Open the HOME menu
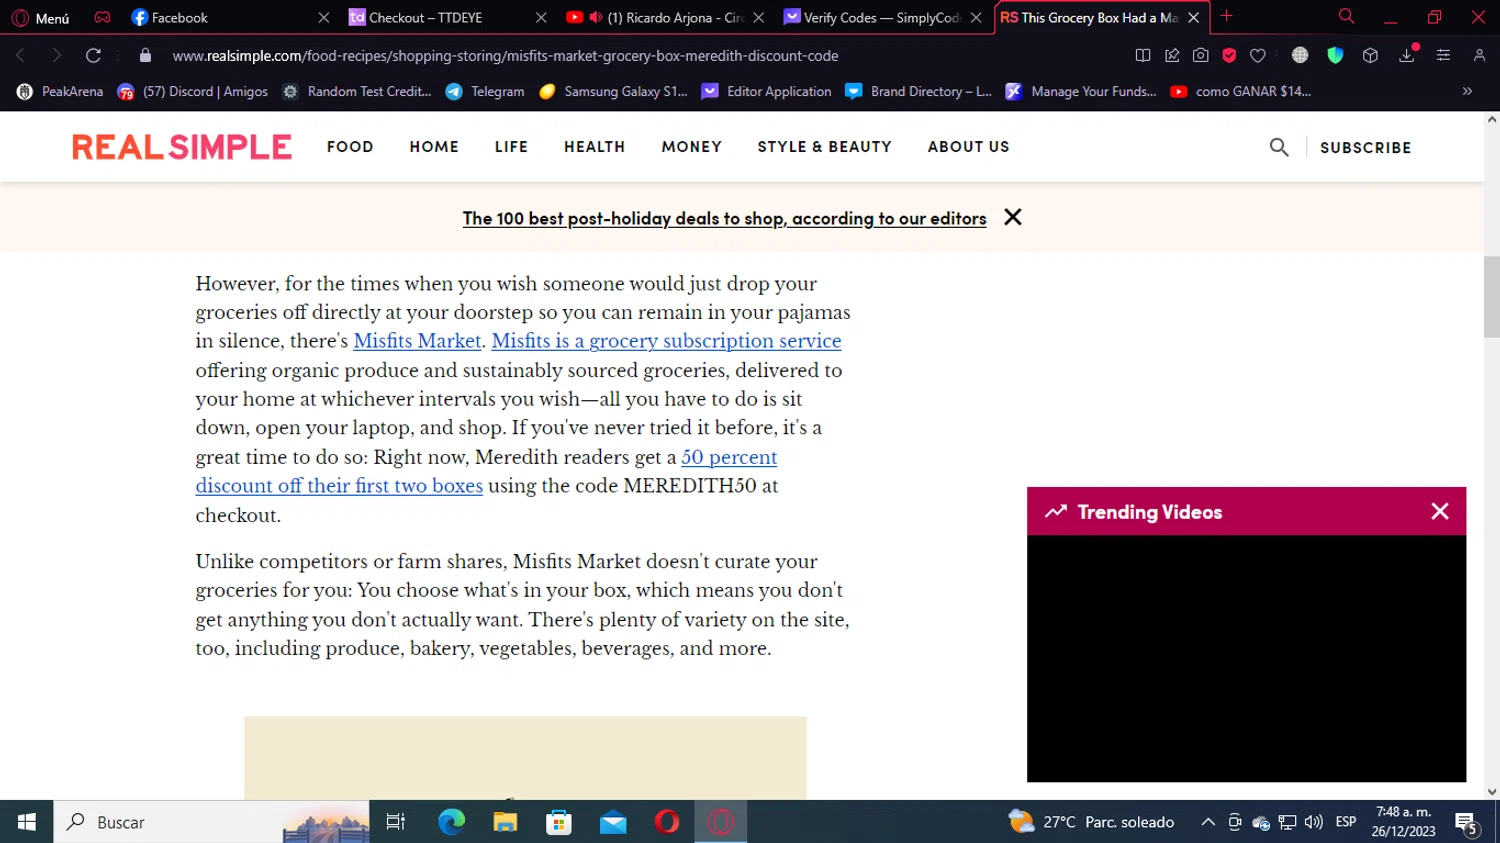 point(434,147)
